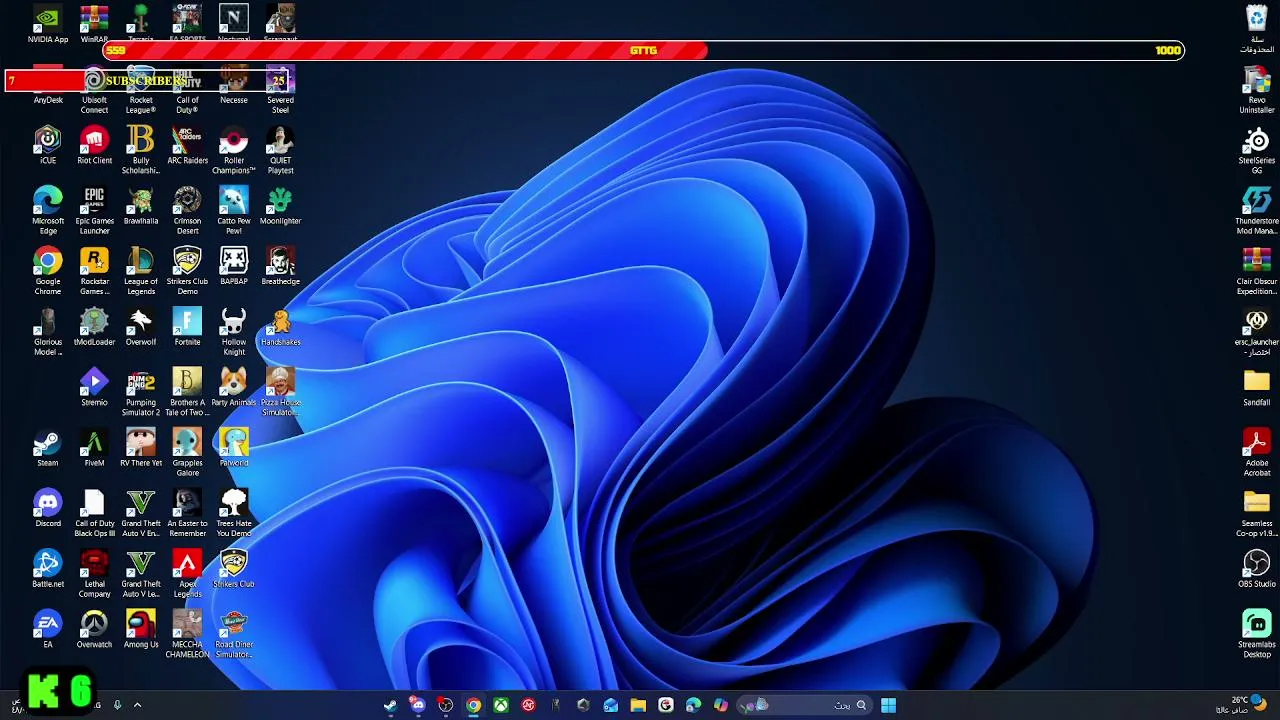1280x720 pixels.
Task: Open the Windows Start menu
Action: 888,705
